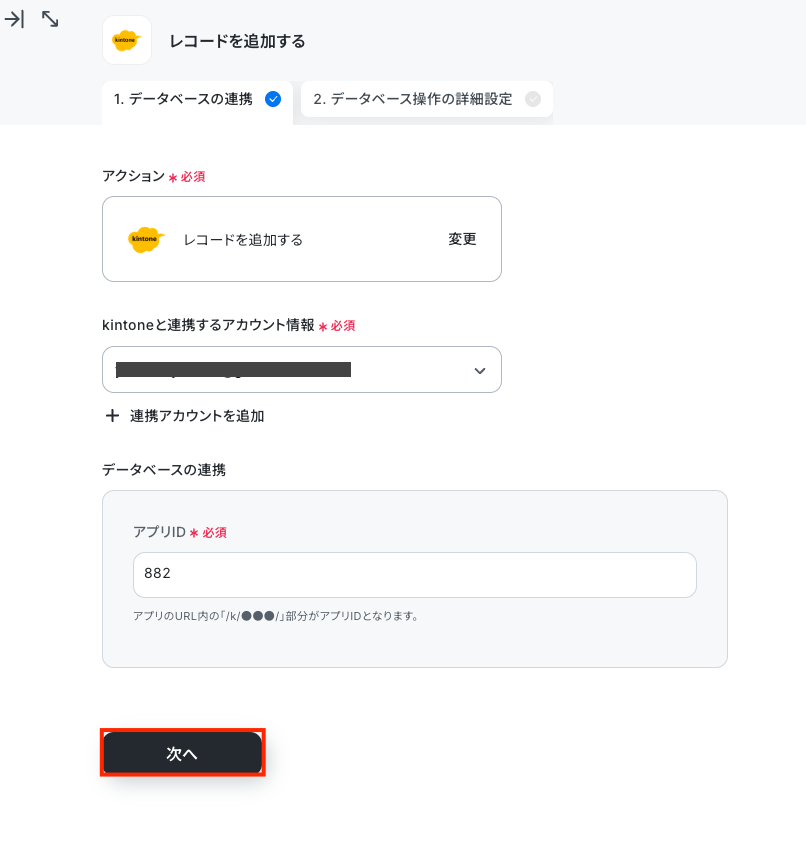Click the blue checkmark on step 1 tab
Viewport: 806px width, 853px height.
(x=273, y=99)
